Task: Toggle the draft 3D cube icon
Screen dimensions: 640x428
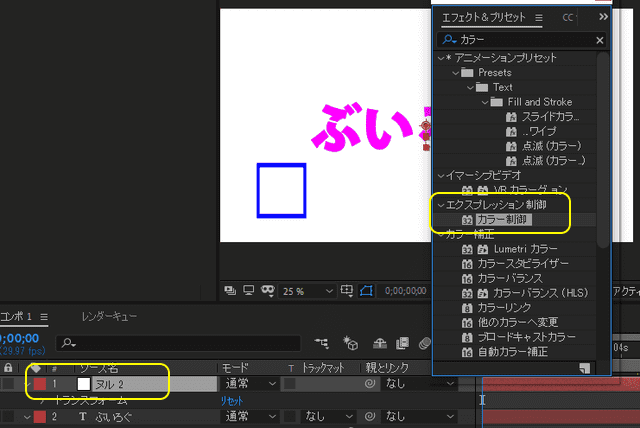Action: [350, 343]
